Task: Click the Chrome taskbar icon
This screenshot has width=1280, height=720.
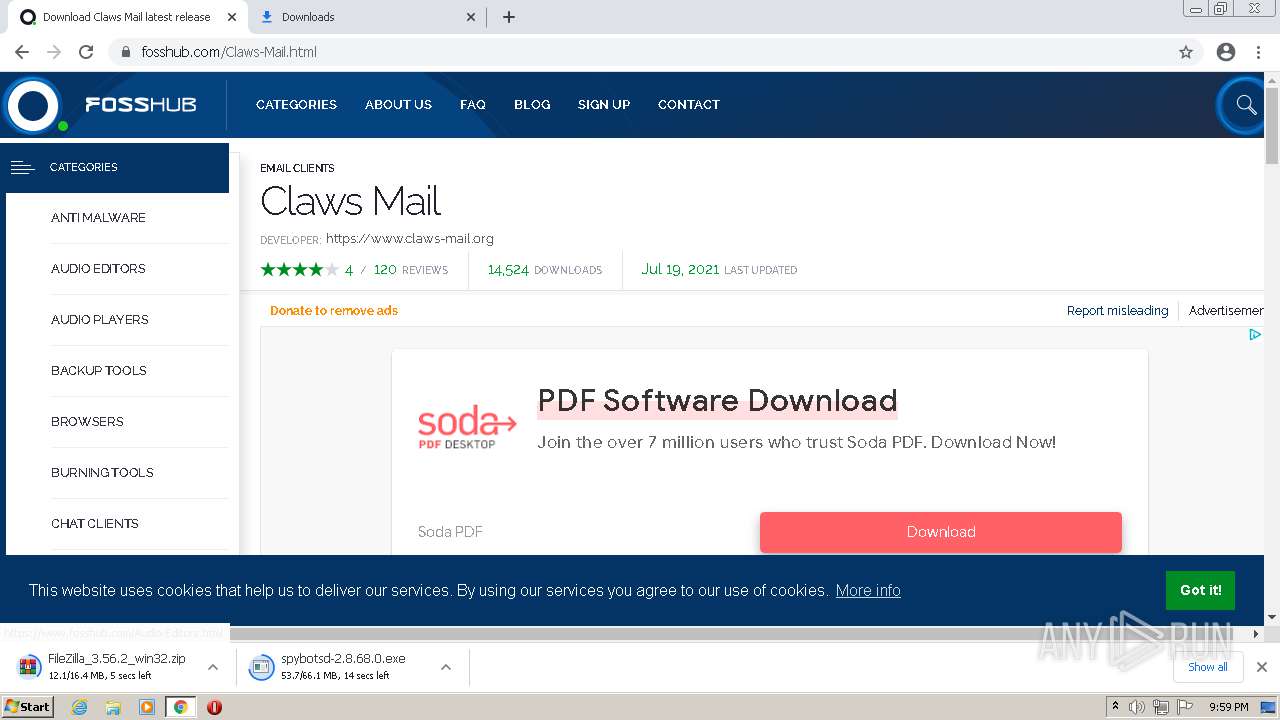Action: tap(180, 707)
